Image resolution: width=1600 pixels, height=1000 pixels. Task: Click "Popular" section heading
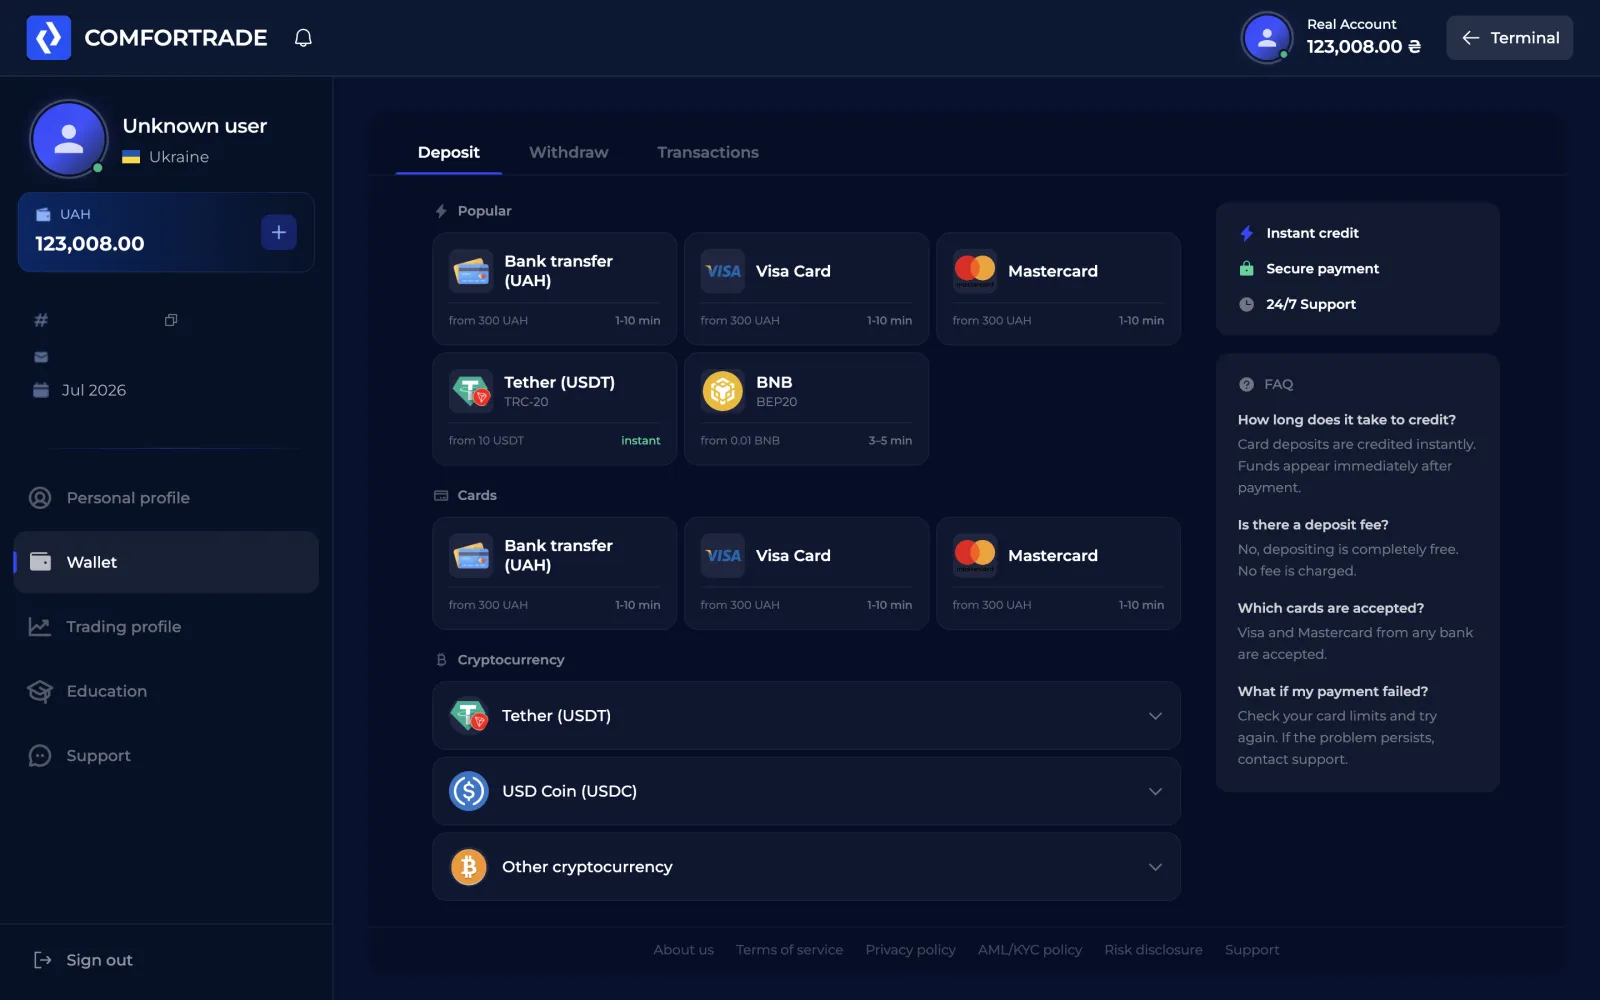coord(484,211)
